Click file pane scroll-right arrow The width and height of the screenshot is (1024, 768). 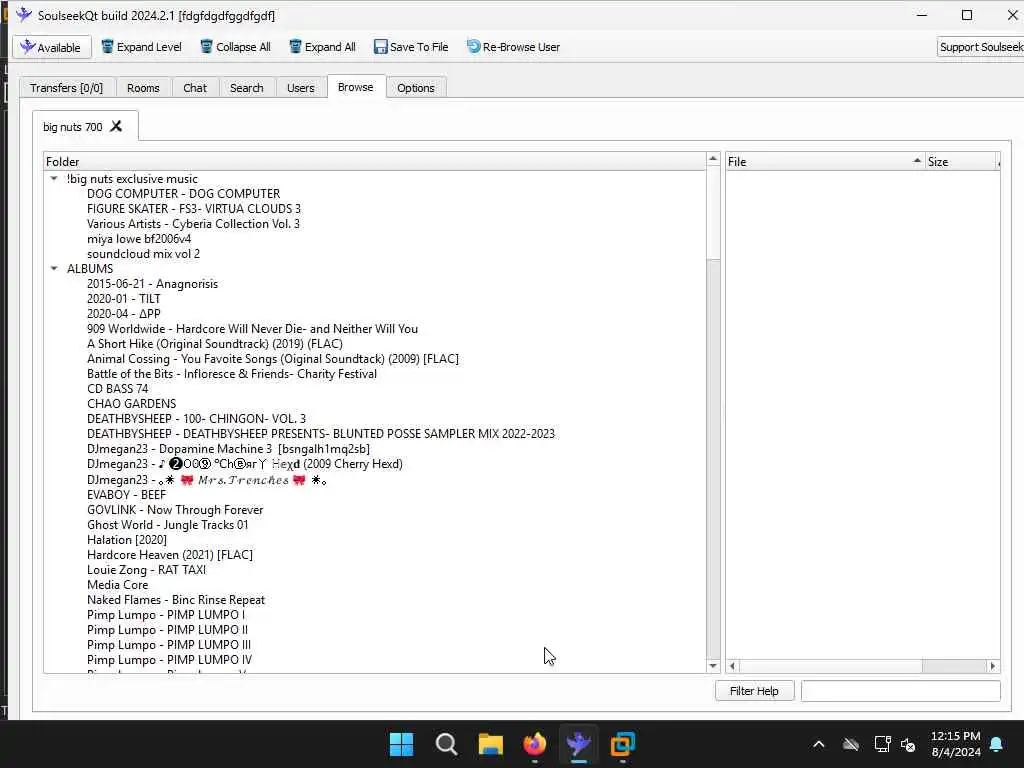(993, 666)
